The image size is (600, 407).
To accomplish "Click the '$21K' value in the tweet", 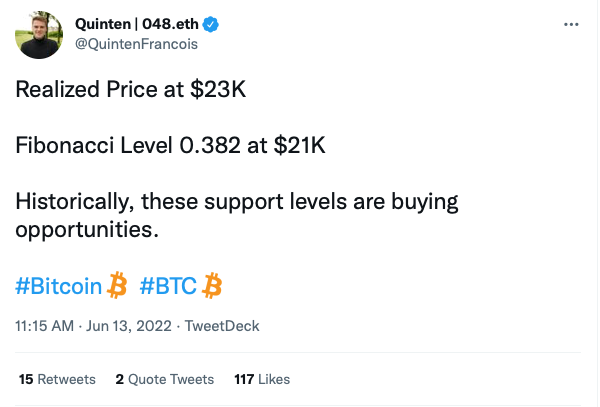I will click(x=301, y=145).
